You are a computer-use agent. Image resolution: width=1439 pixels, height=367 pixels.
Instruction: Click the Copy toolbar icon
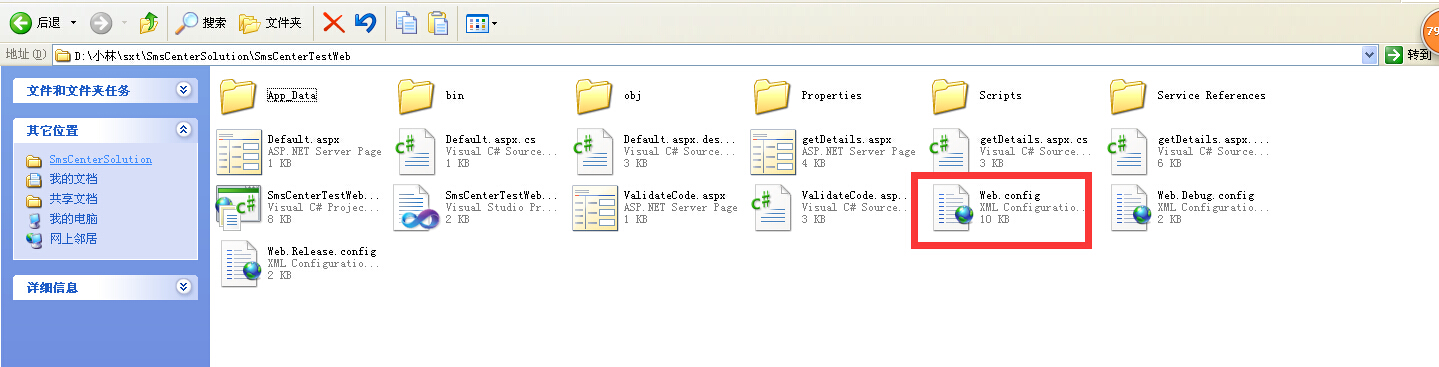(x=406, y=22)
